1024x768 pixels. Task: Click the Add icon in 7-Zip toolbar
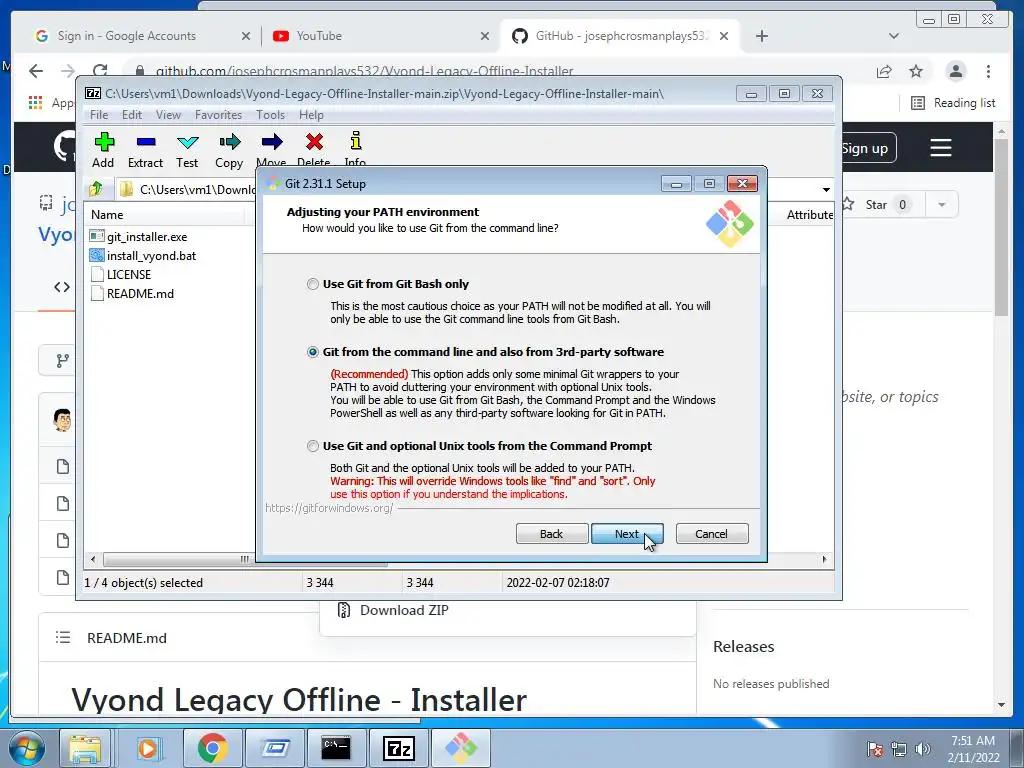(x=104, y=142)
